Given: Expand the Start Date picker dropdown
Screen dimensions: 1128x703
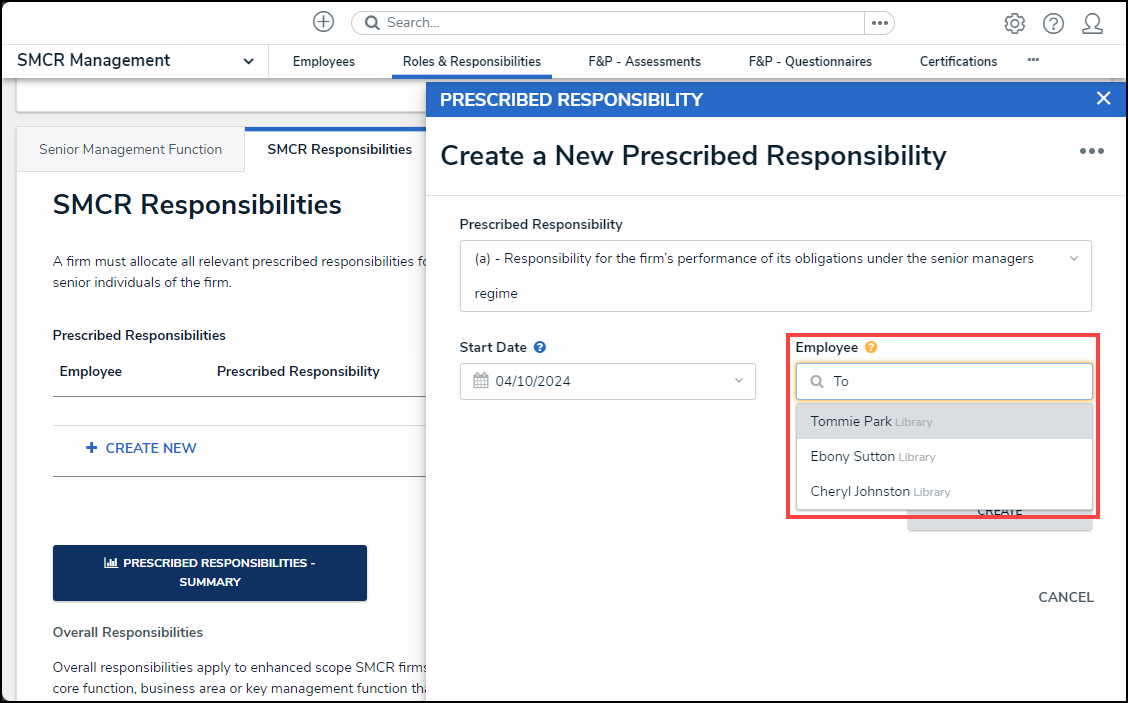Looking at the screenshot, I should [x=739, y=381].
